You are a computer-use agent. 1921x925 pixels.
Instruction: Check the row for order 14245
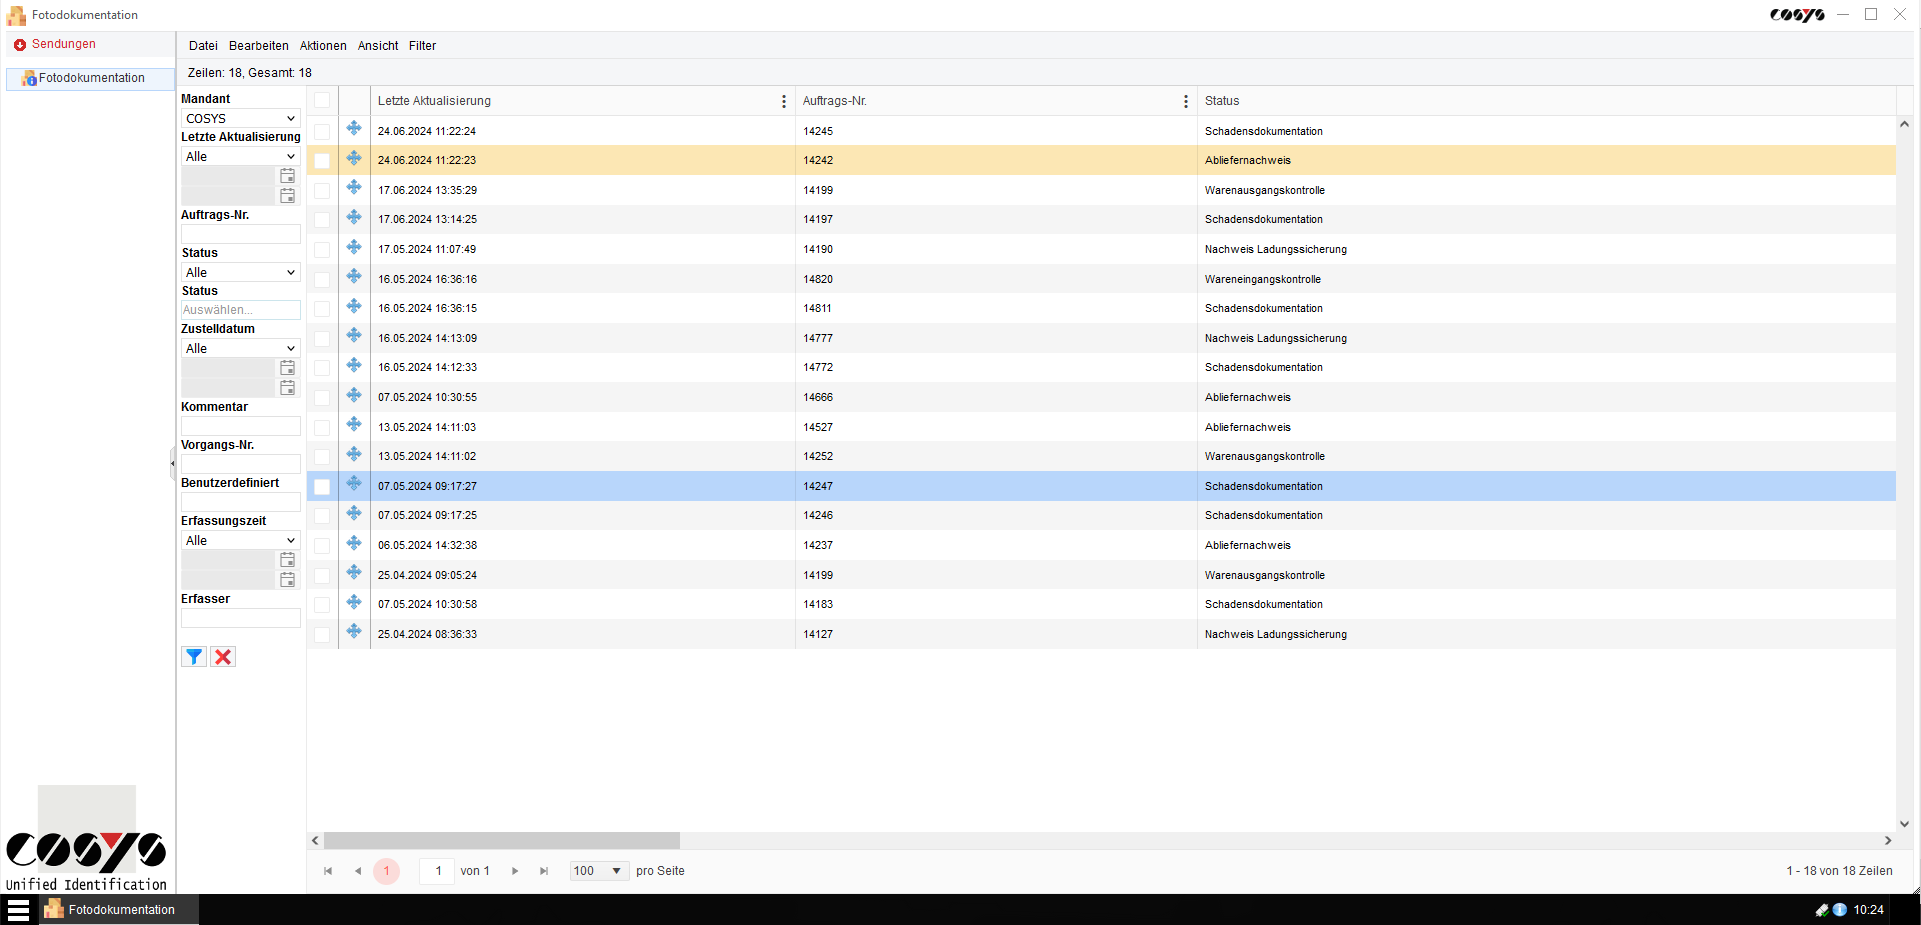322,131
